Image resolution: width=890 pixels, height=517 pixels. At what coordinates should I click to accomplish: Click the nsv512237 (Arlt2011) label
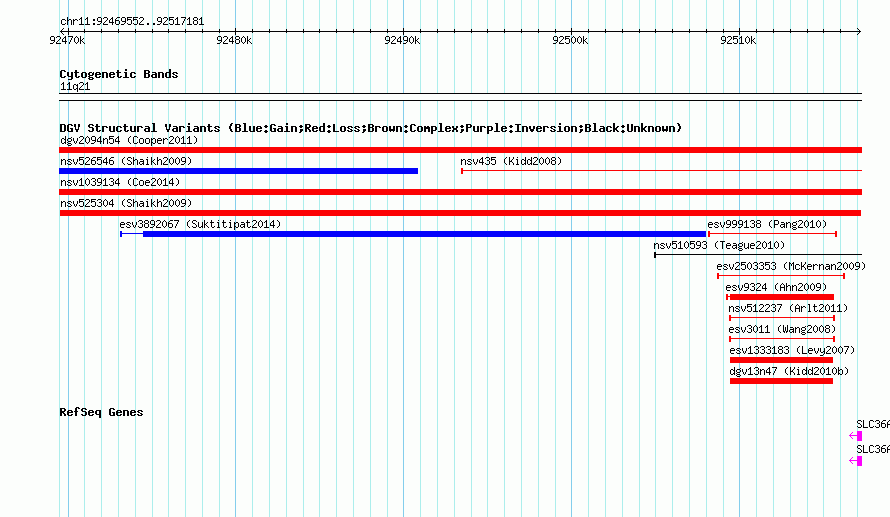pyautogui.click(x=788, y=308)
